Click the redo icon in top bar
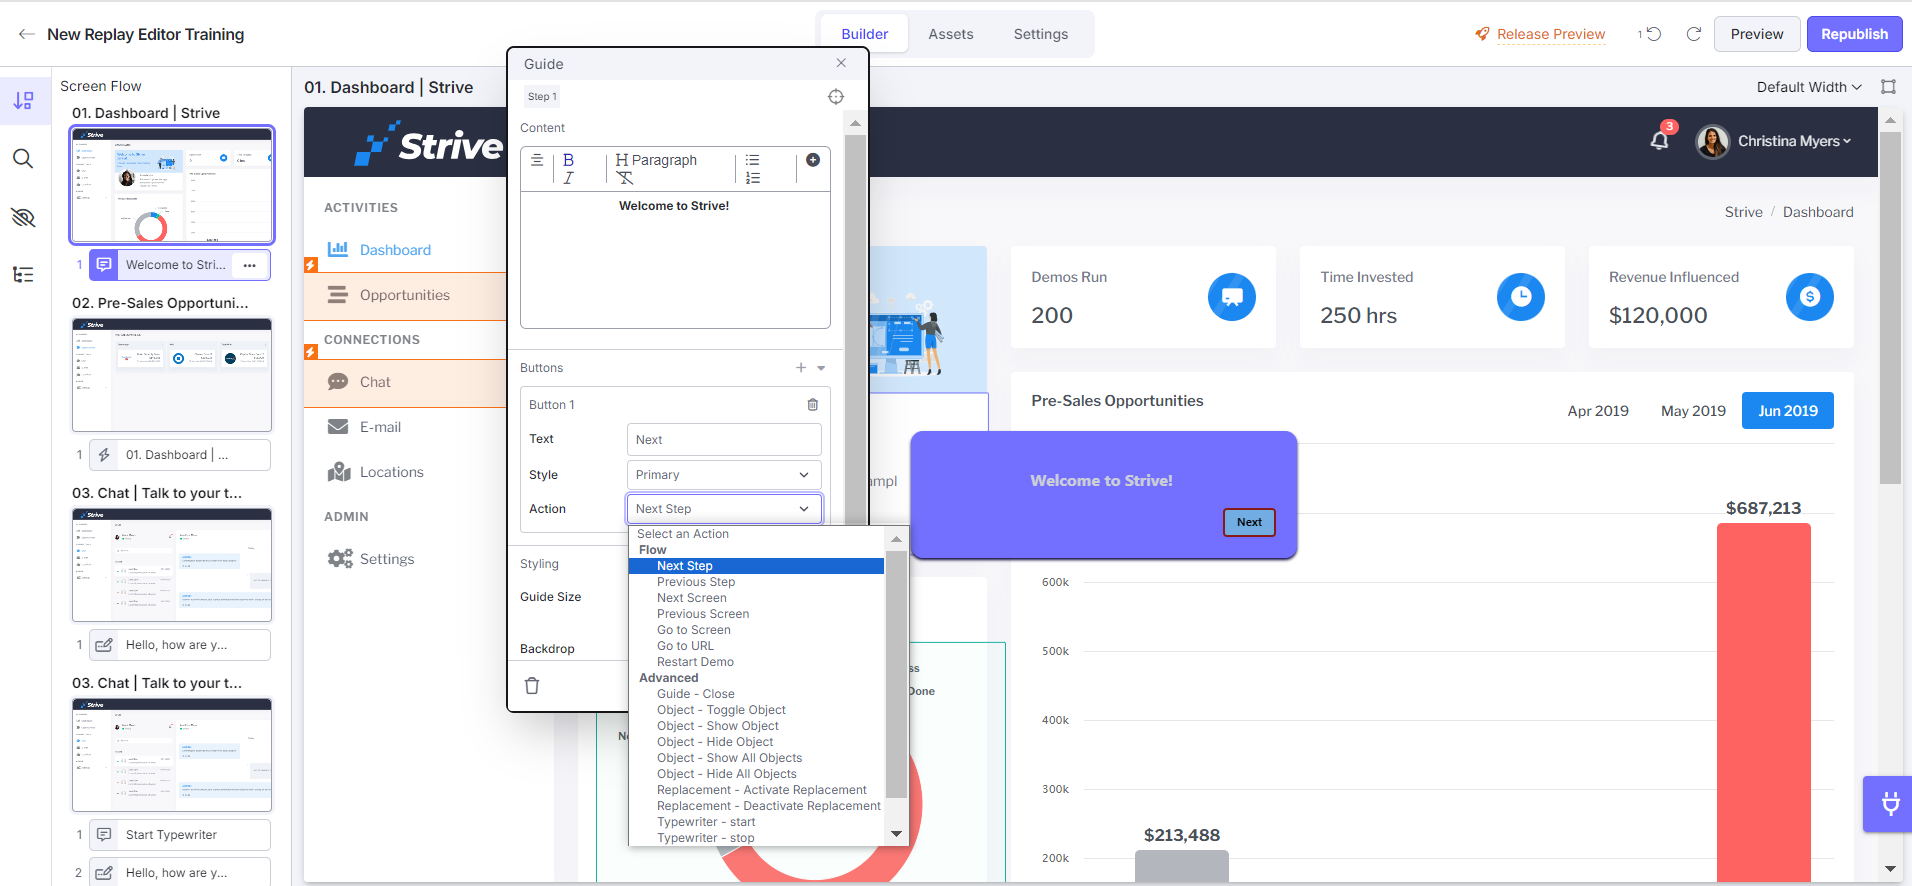Image resolution: width=1912 pixels, height=886 pixels. click(x=1694, y=34)
